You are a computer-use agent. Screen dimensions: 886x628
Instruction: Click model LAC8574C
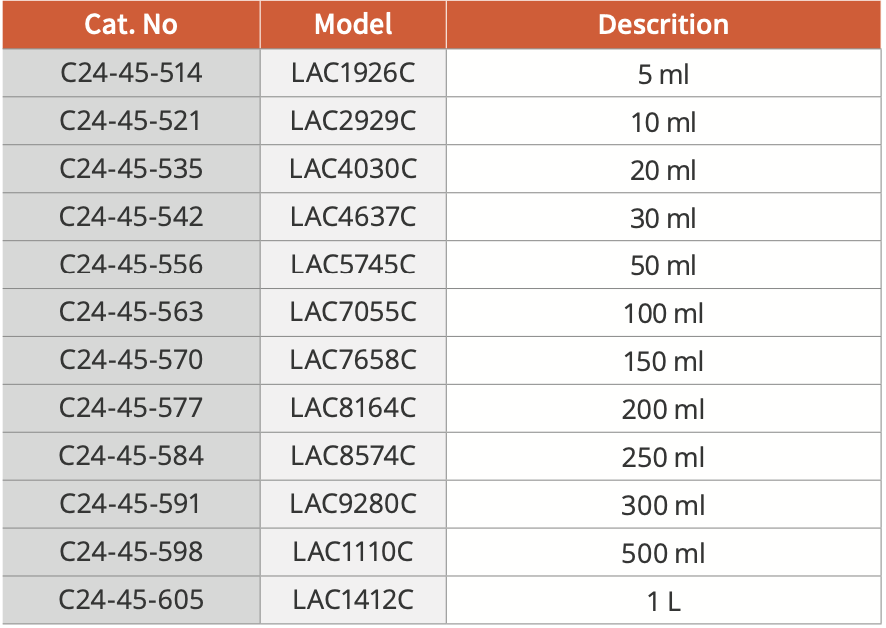[353, 456]
